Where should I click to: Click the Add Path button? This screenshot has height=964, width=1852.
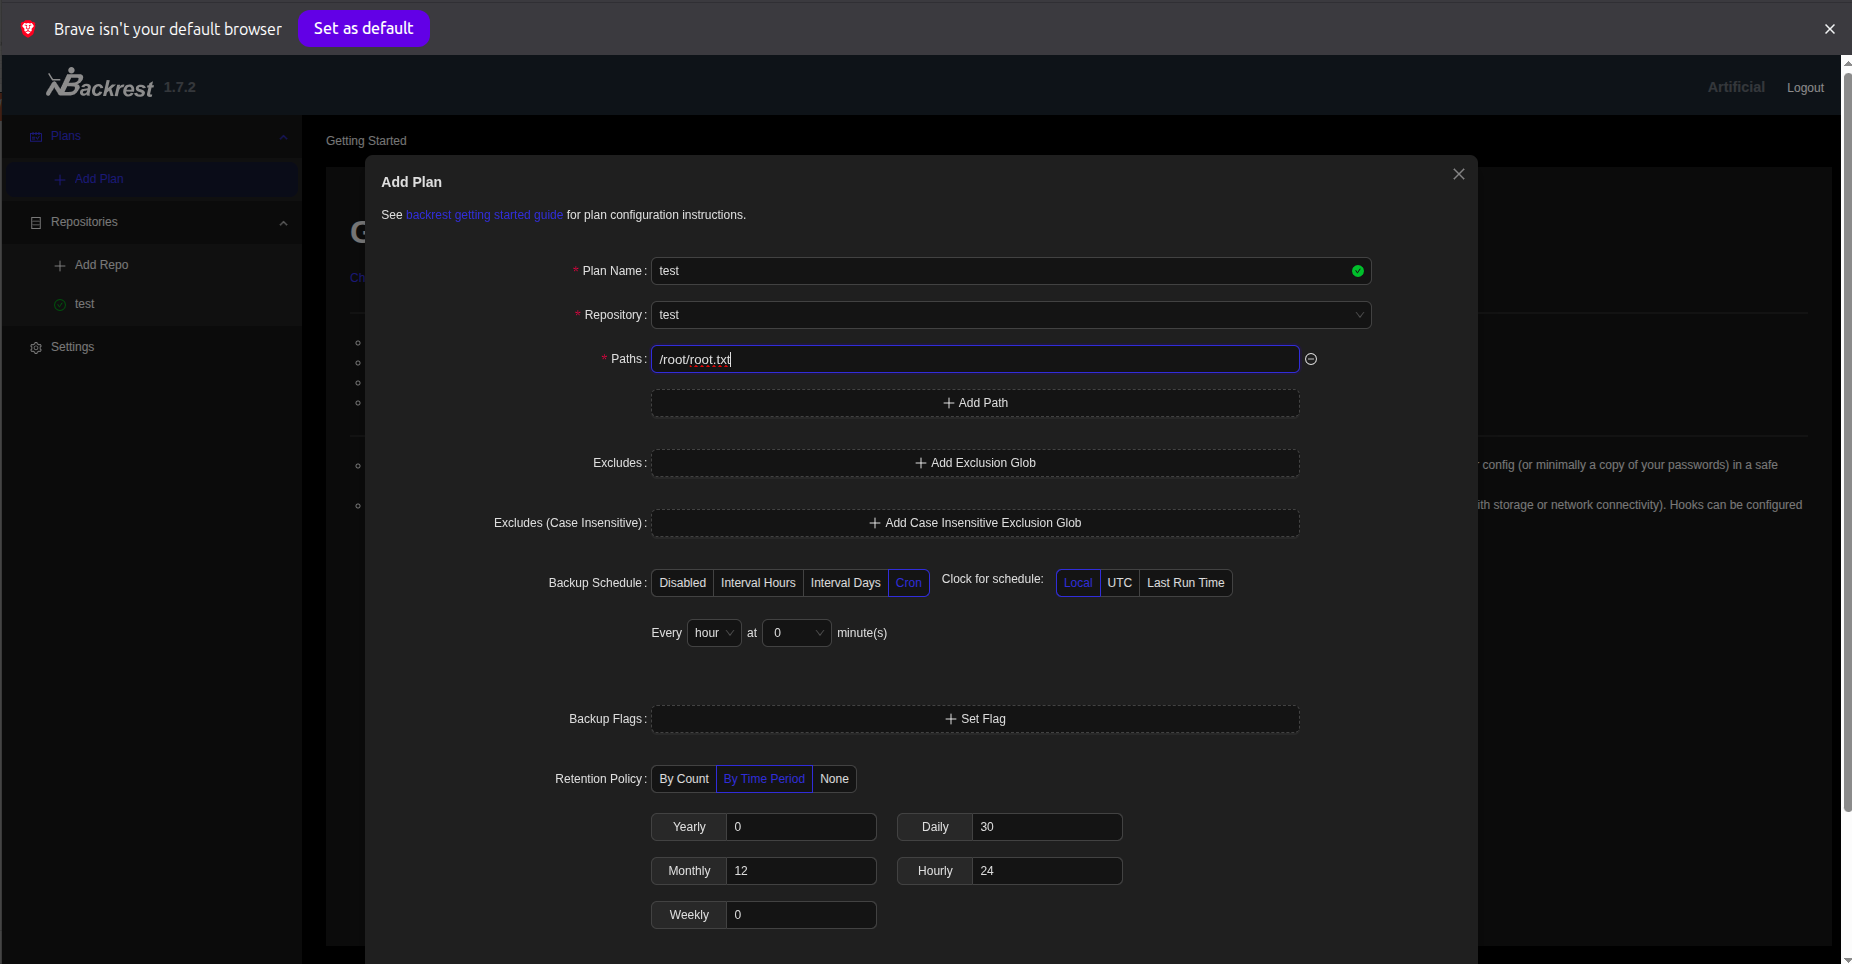(x=975, y=403)
